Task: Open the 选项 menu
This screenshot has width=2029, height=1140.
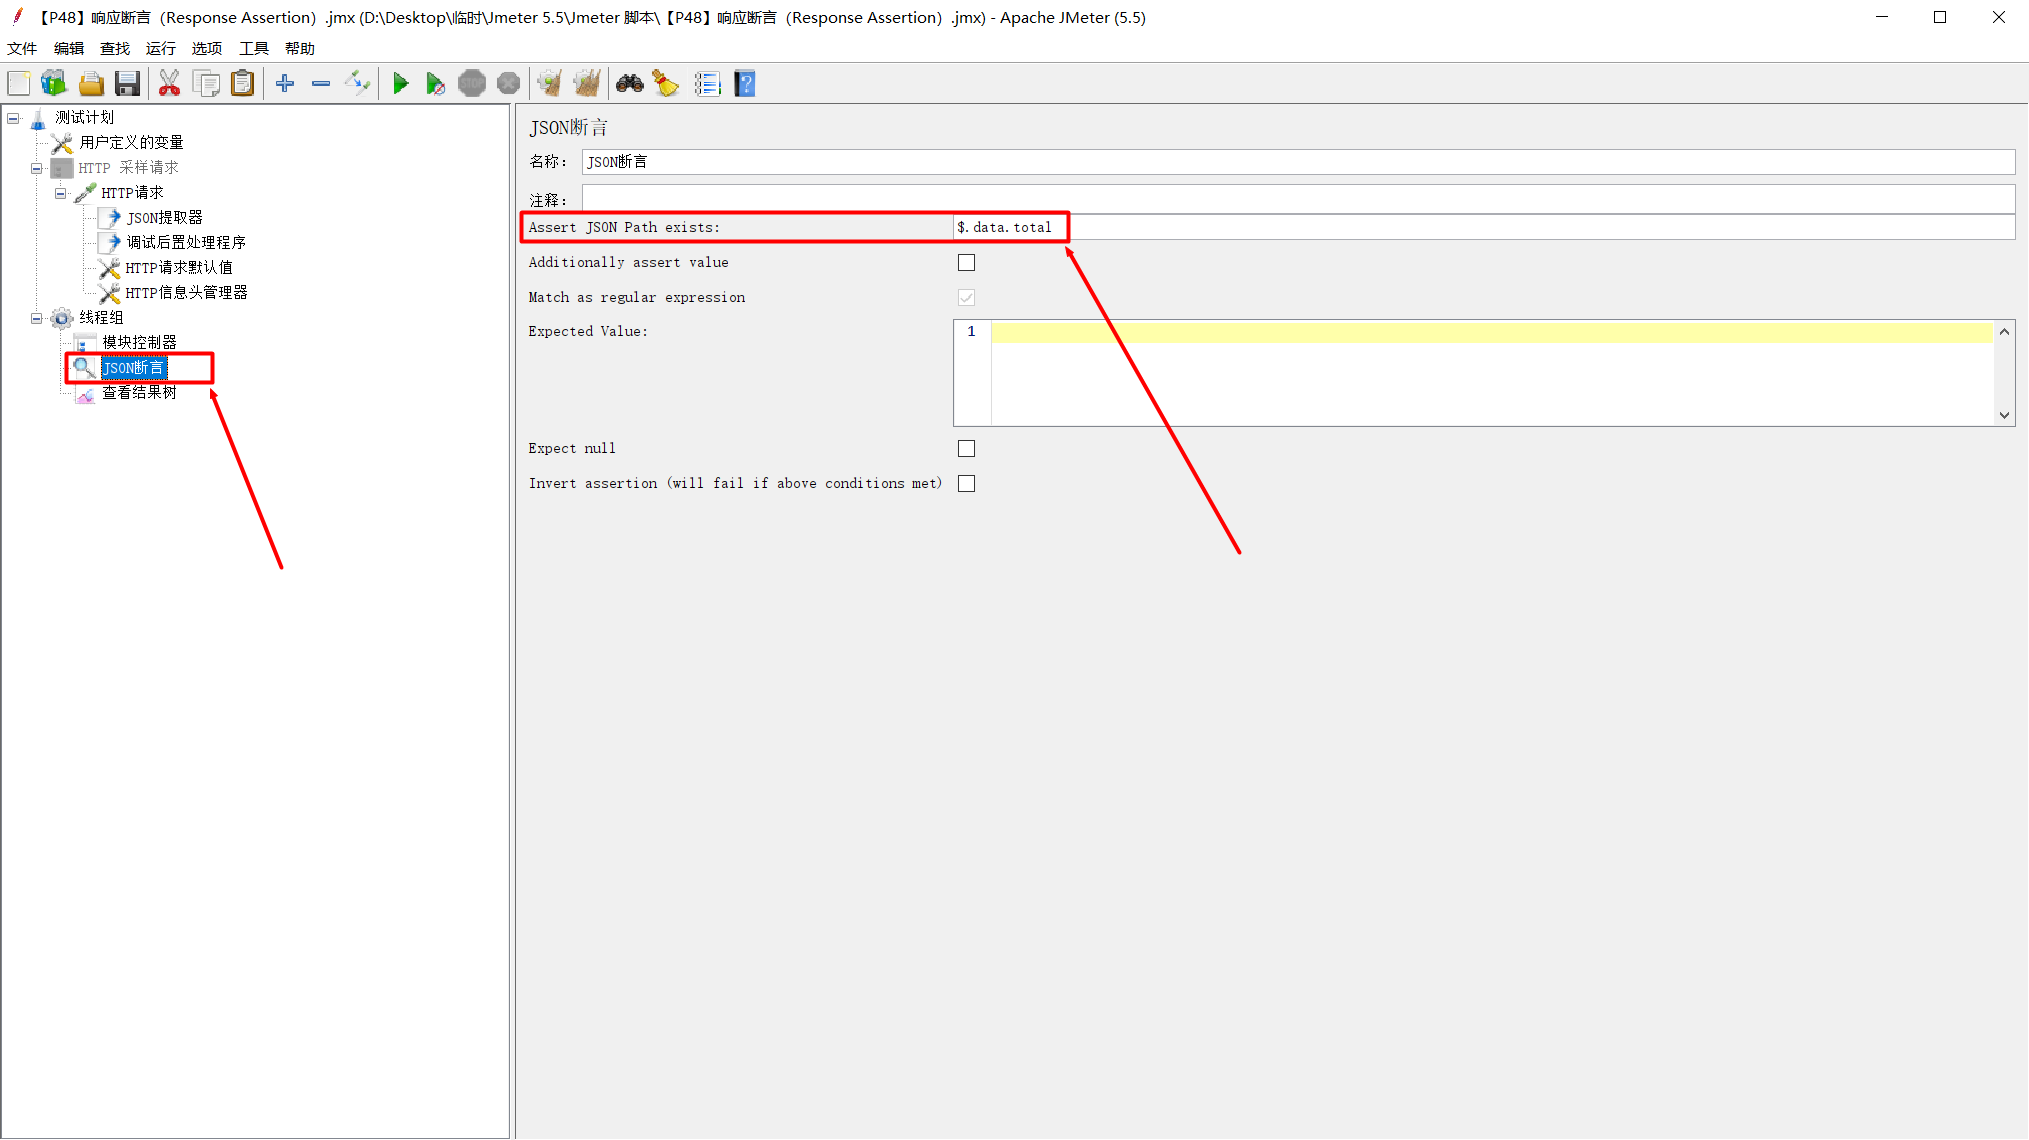Action: coord(207,48)
